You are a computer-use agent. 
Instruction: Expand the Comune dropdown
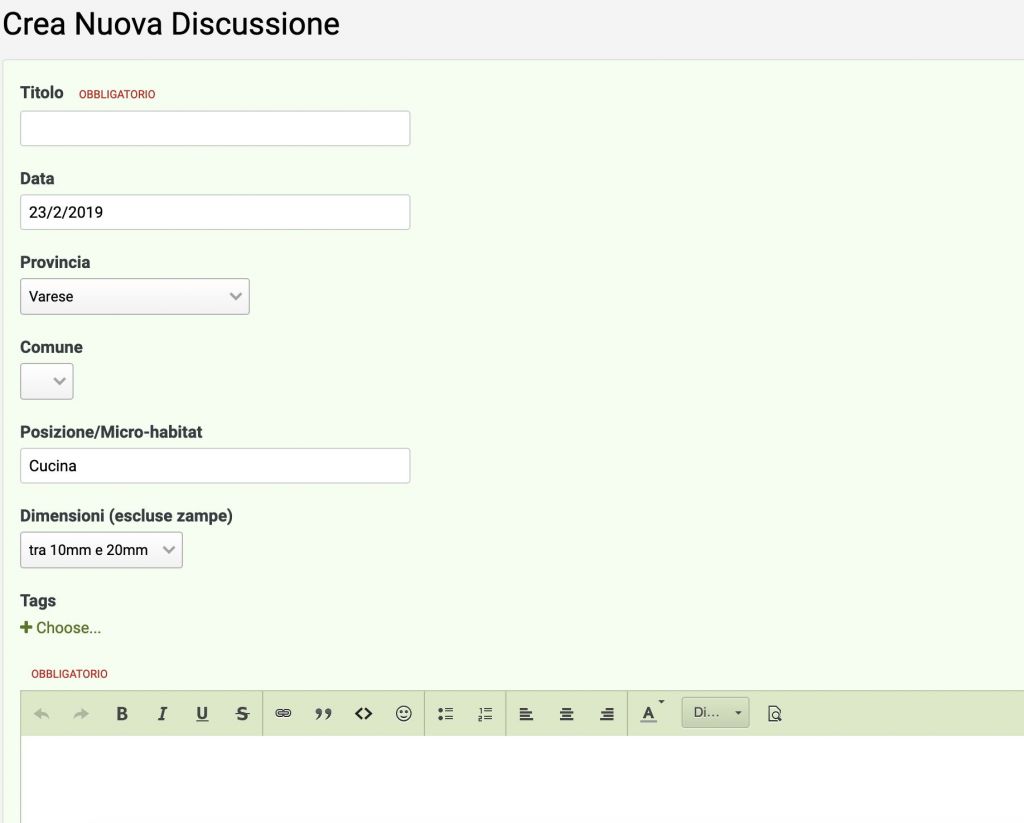coord(47,381)
